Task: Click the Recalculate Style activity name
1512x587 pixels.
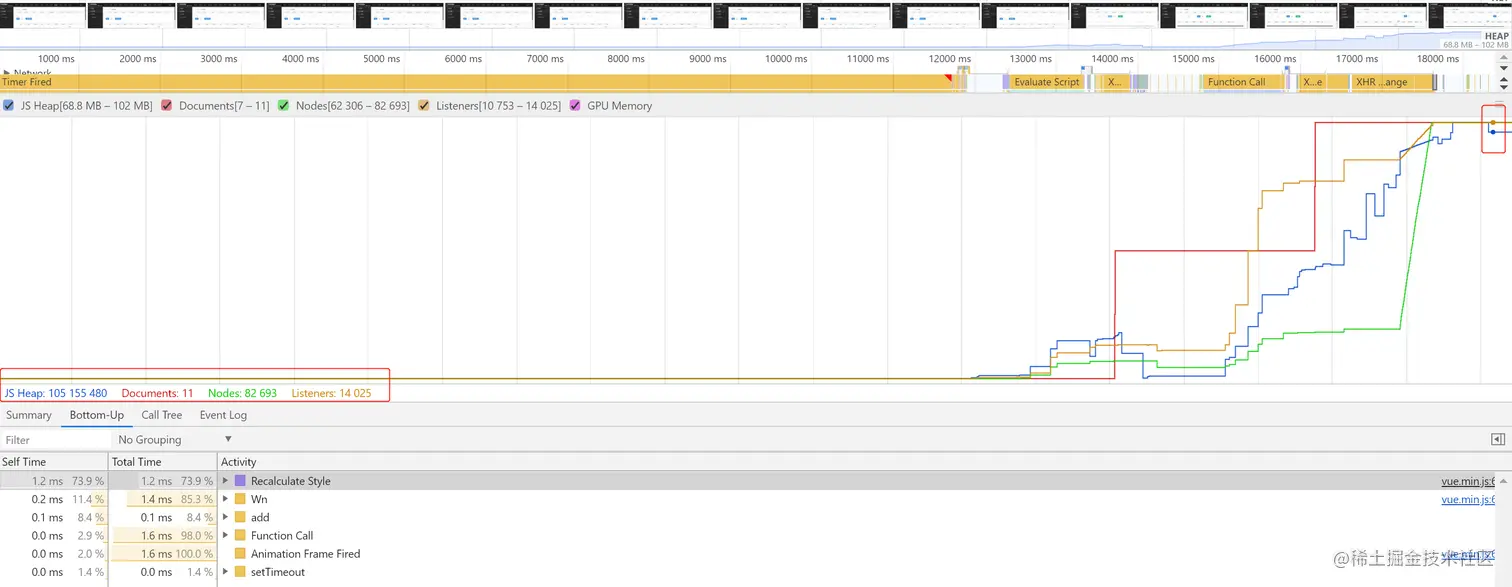Action: pyautogui.click(x=290, y=481)
